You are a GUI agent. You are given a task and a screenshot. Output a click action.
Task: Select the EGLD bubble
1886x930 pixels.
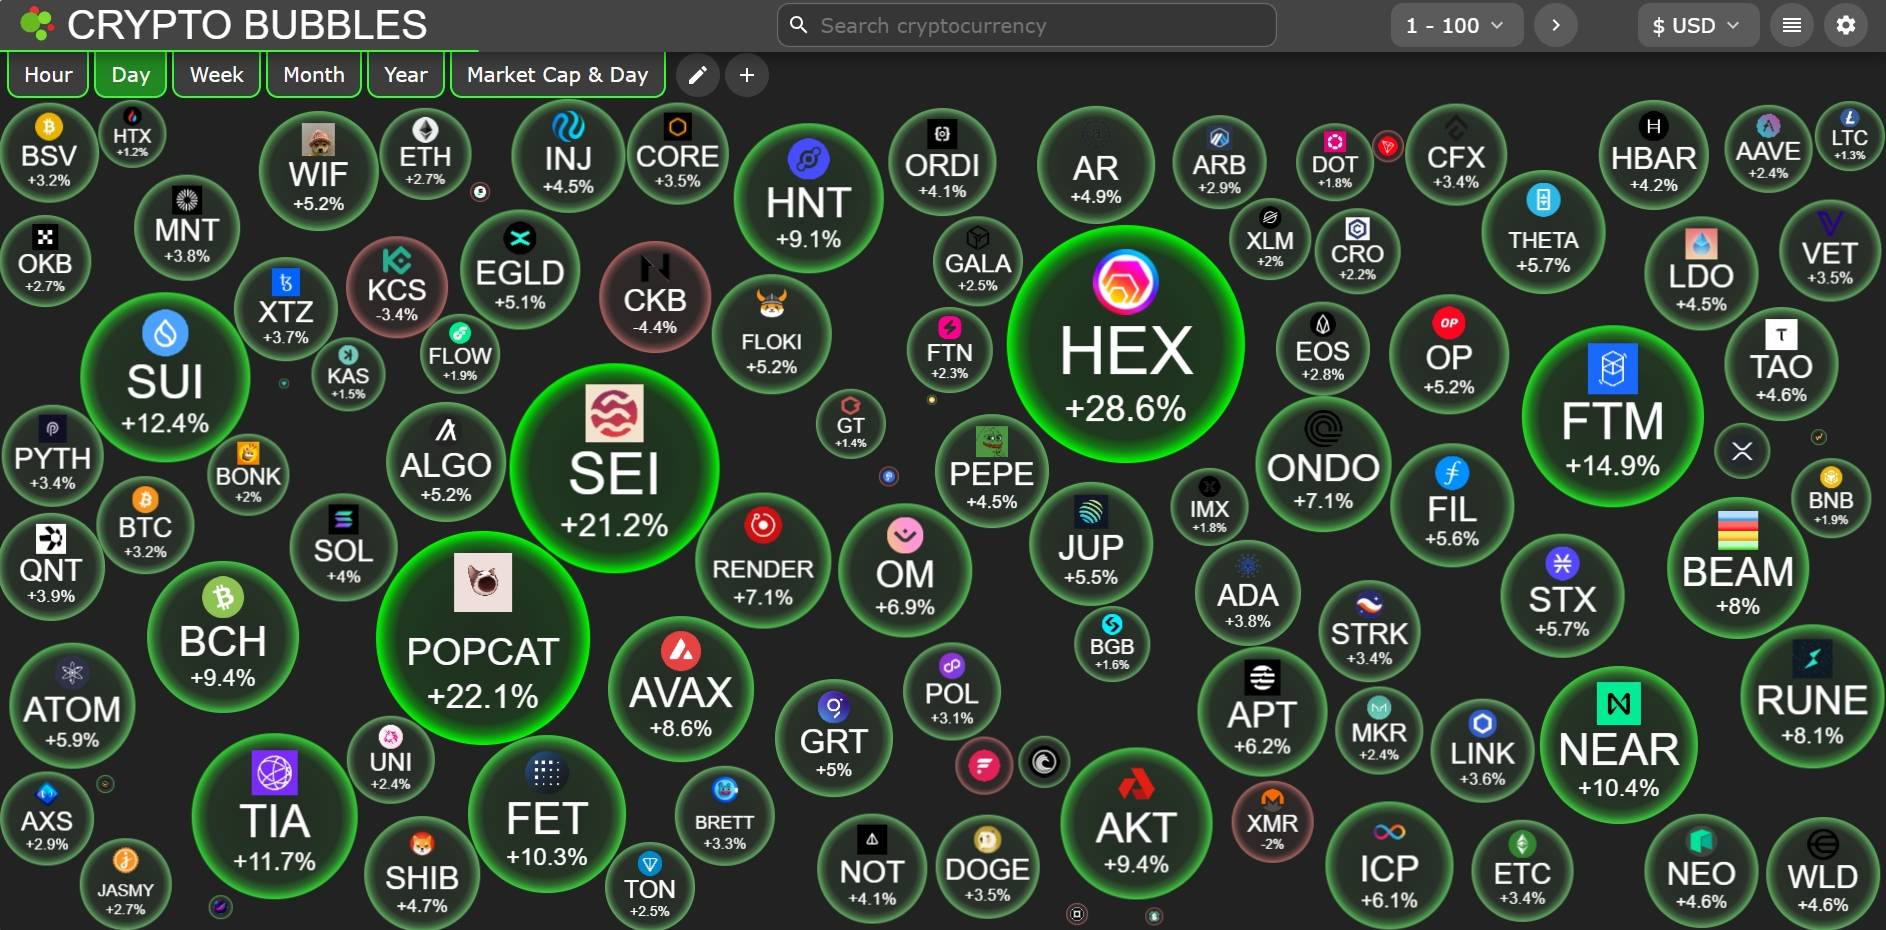pos(520,269)
